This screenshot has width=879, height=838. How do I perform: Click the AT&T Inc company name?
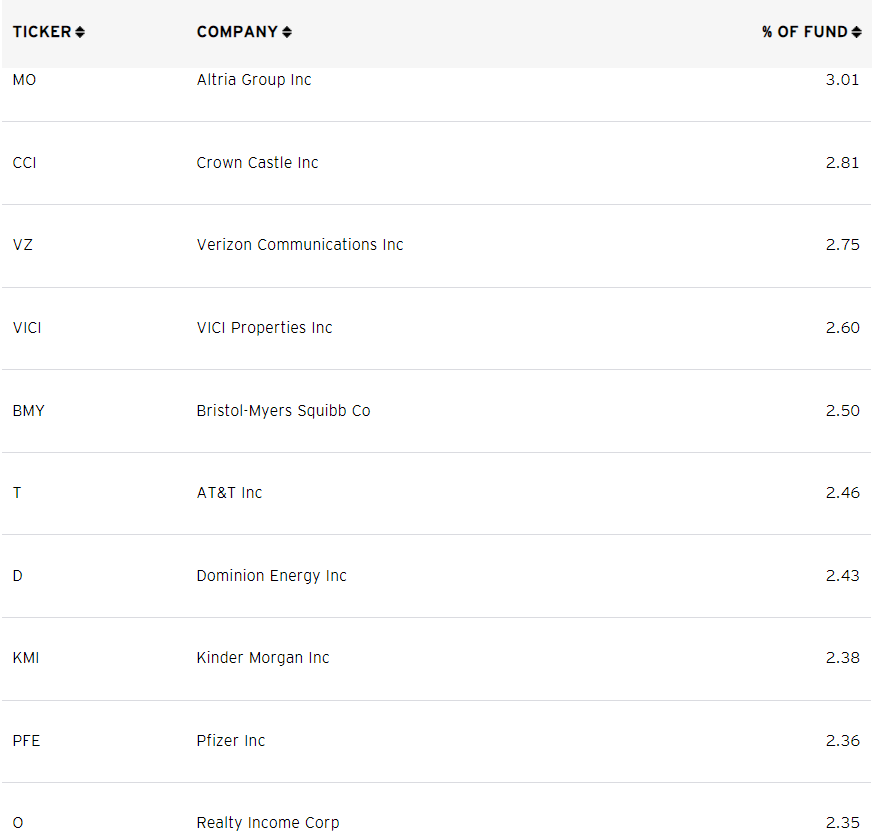(229, 493)
